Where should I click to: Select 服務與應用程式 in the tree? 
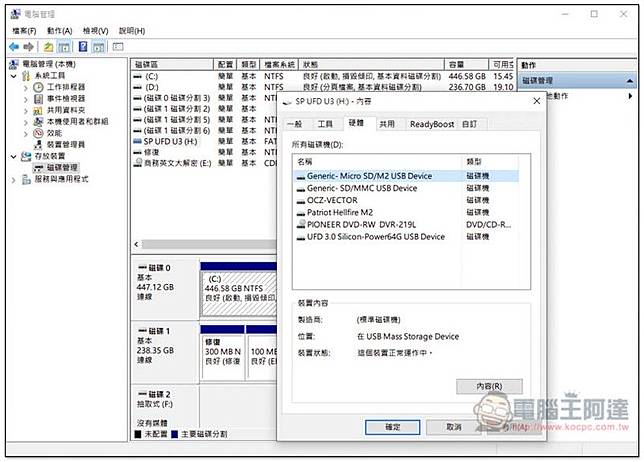coord(61,179)
